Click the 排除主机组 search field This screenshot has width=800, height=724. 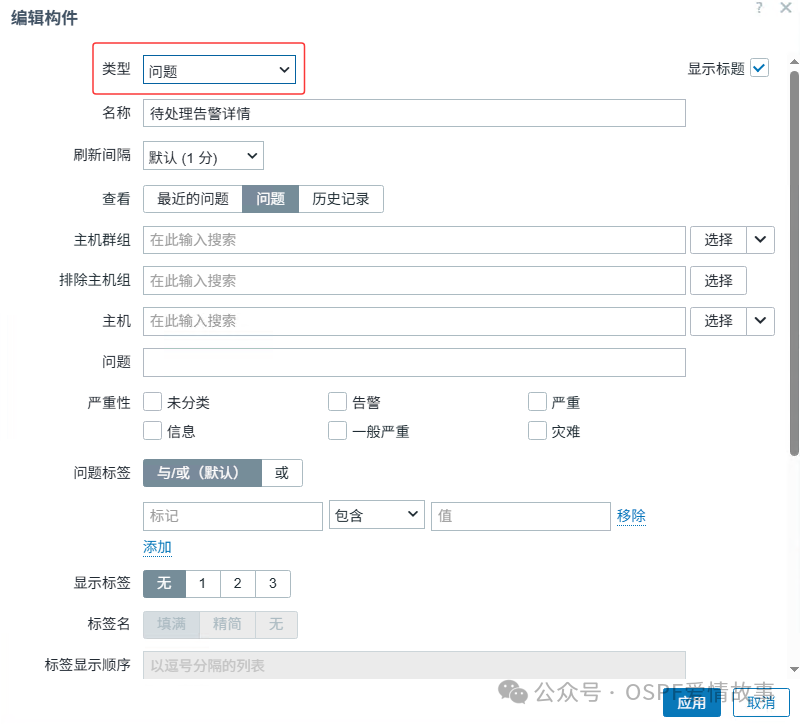(x=414, y=281)
